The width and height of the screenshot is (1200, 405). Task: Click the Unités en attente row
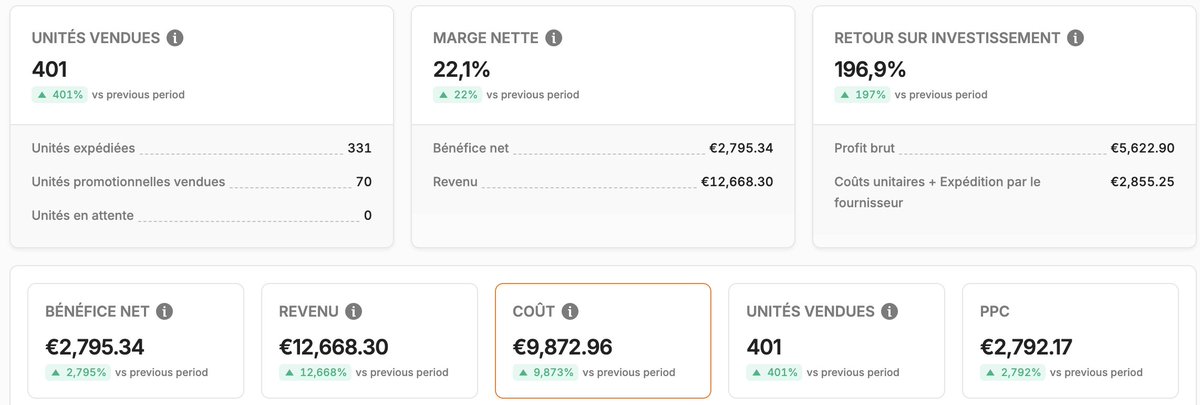[x=201, y=215]
